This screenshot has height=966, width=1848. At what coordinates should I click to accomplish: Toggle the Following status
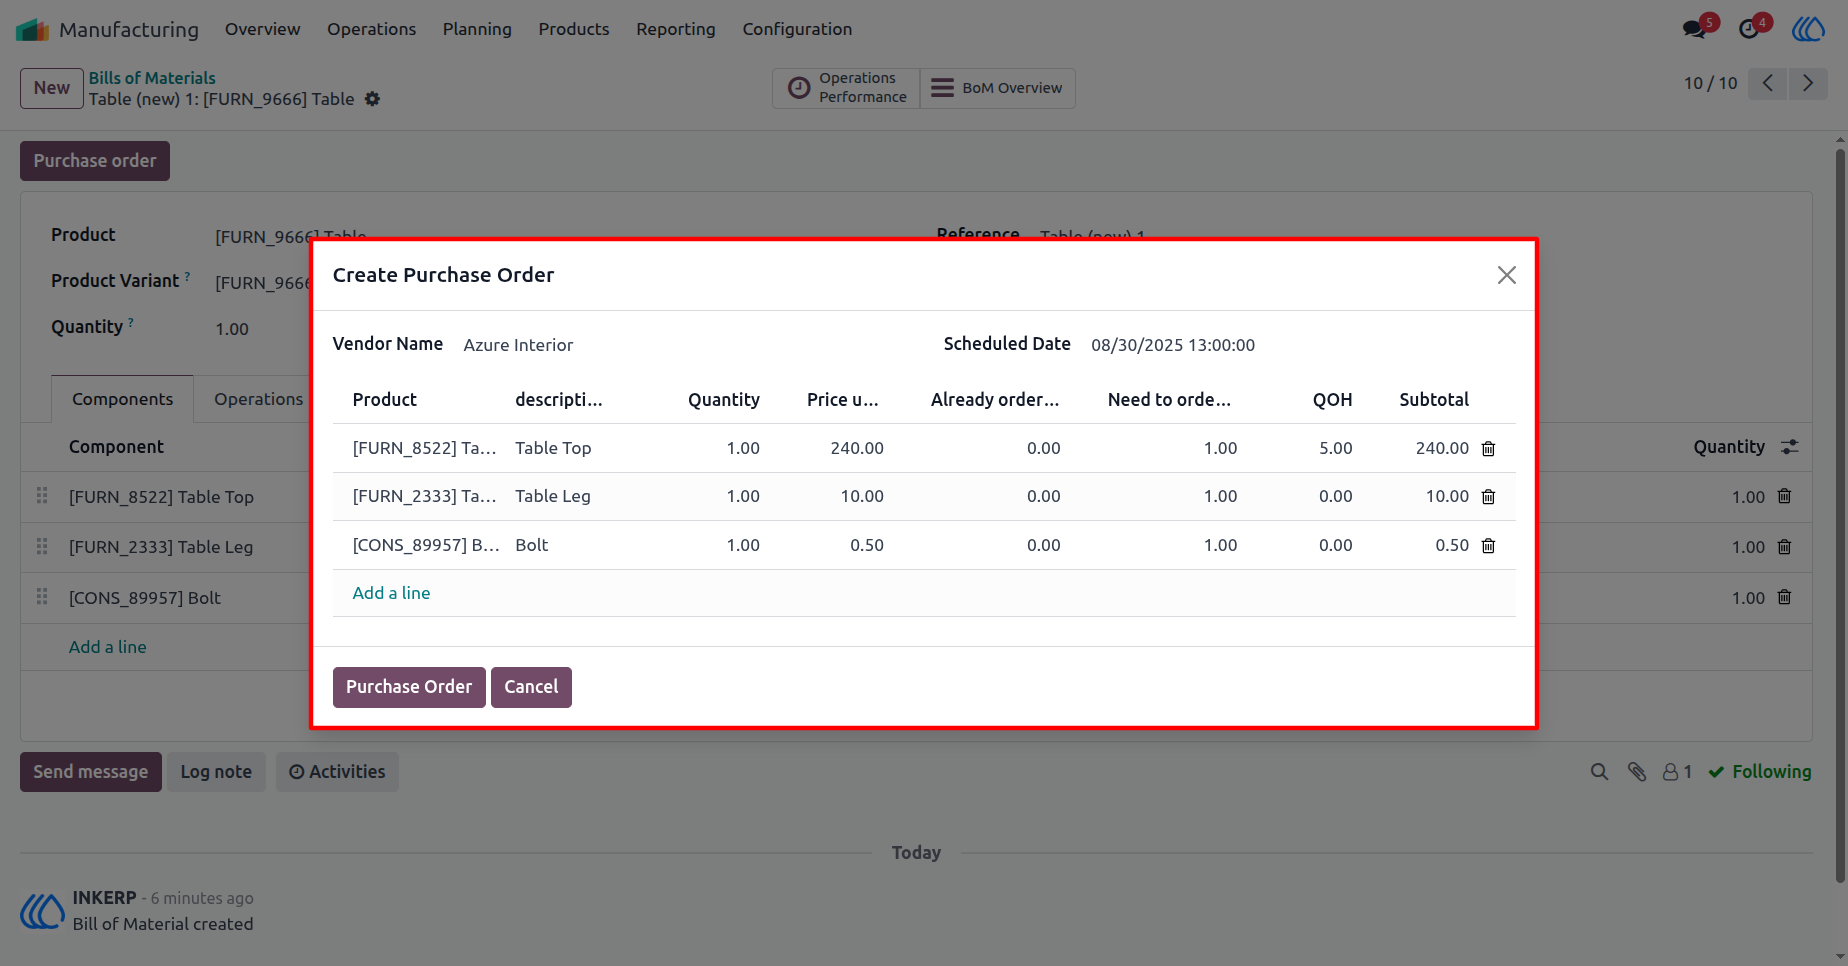point(1760,772)
